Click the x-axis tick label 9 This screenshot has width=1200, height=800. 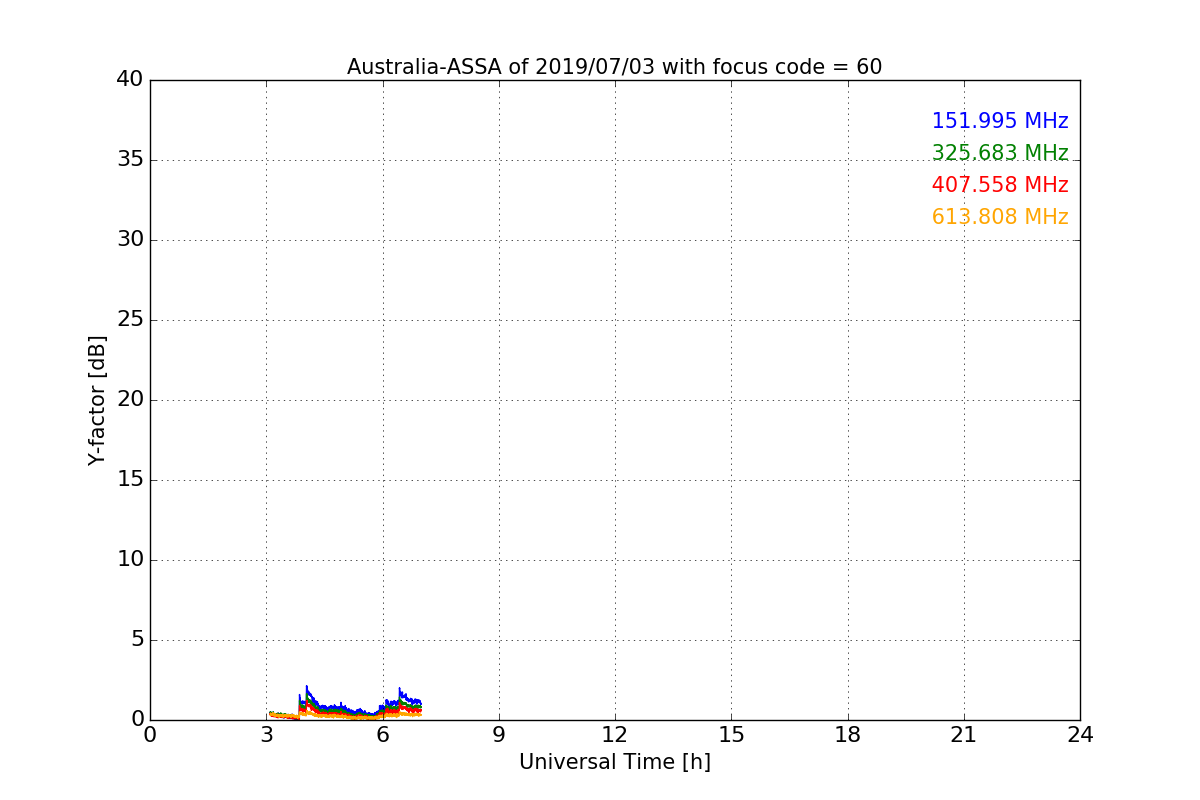[499, 735]
